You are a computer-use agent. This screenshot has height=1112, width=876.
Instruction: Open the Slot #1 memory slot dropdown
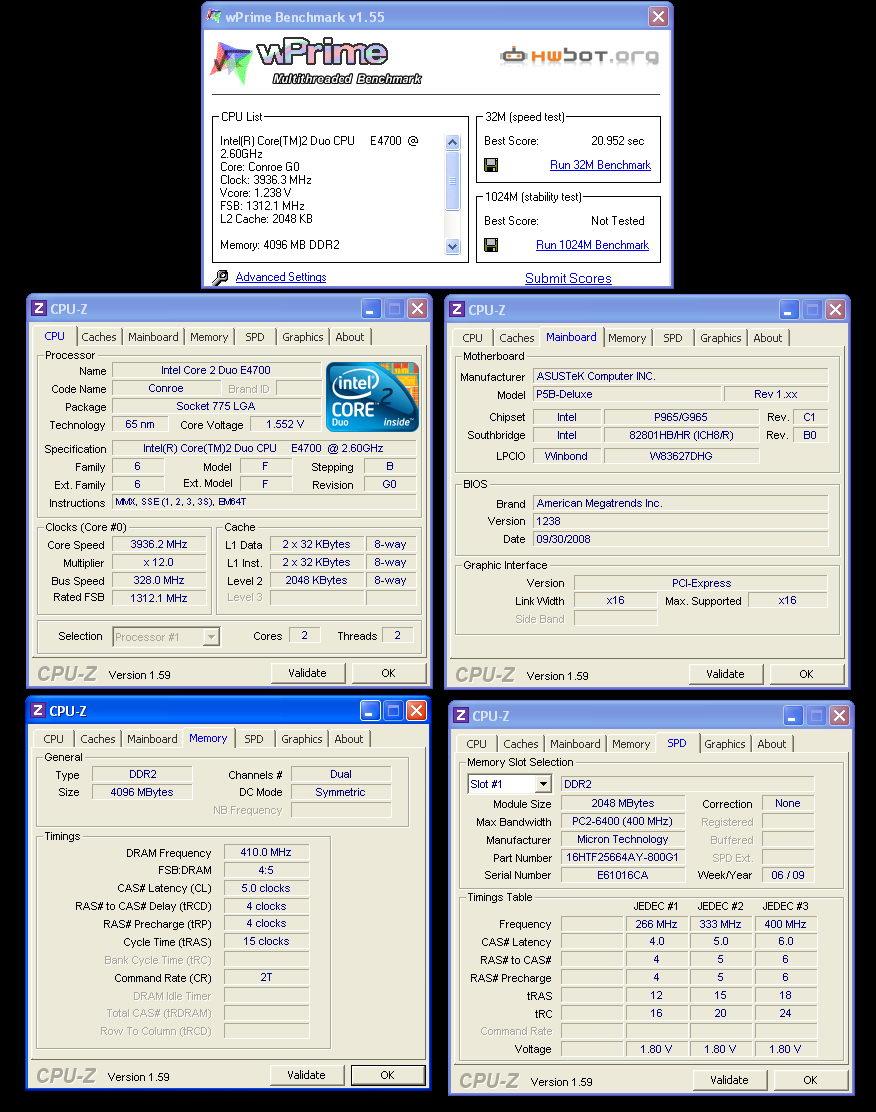[543, 784]
